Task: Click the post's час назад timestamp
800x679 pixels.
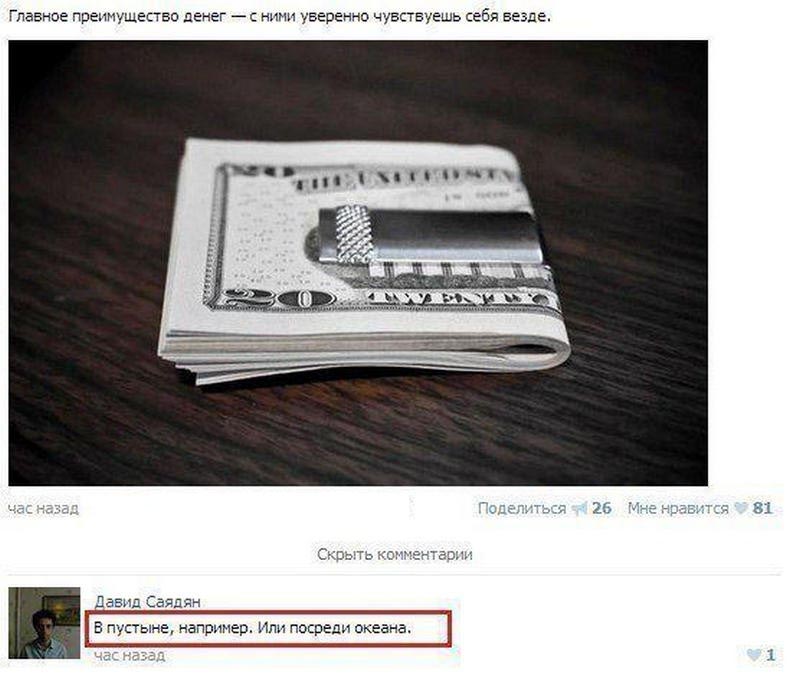Action: pos(44,509)
